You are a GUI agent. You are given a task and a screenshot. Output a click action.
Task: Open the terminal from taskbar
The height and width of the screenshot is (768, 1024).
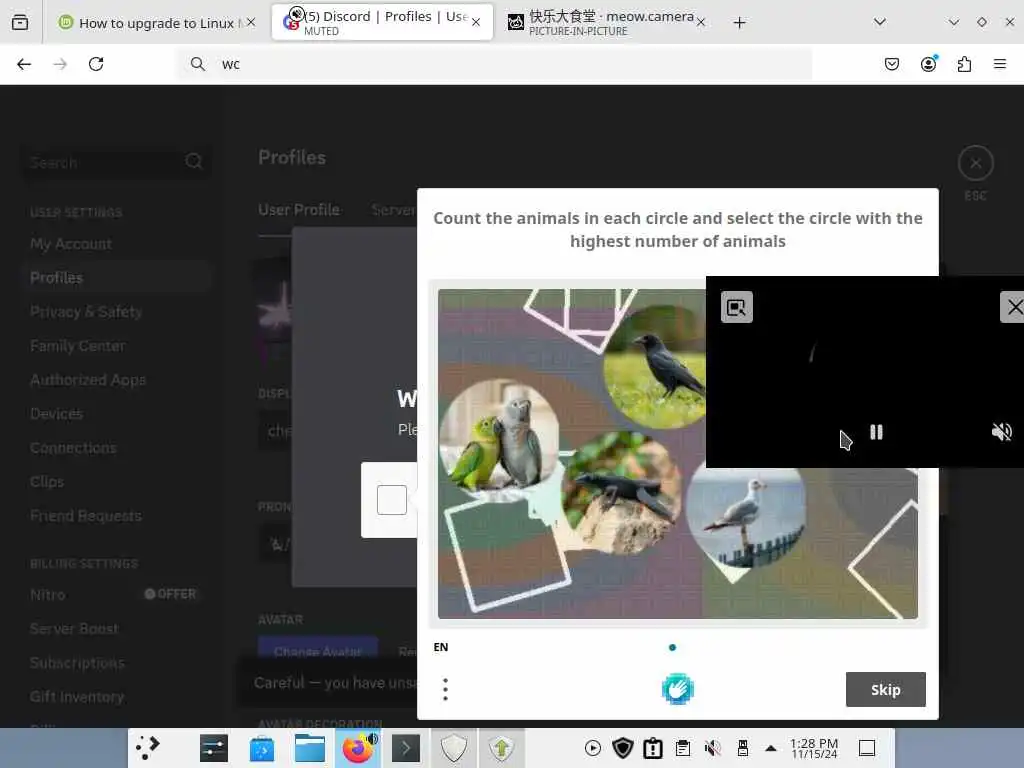coord(406,748)
